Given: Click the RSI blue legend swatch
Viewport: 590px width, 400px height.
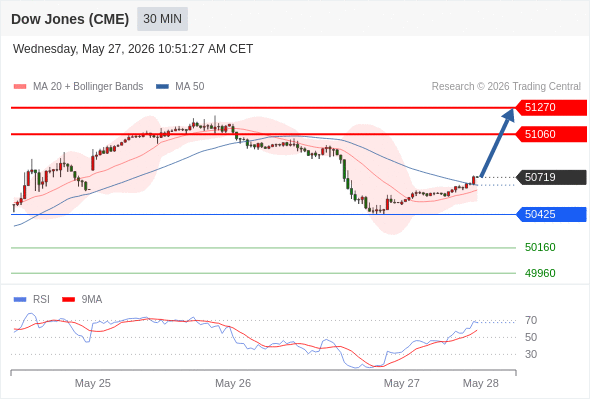Looking at the screenshot, I should (20, 300).
